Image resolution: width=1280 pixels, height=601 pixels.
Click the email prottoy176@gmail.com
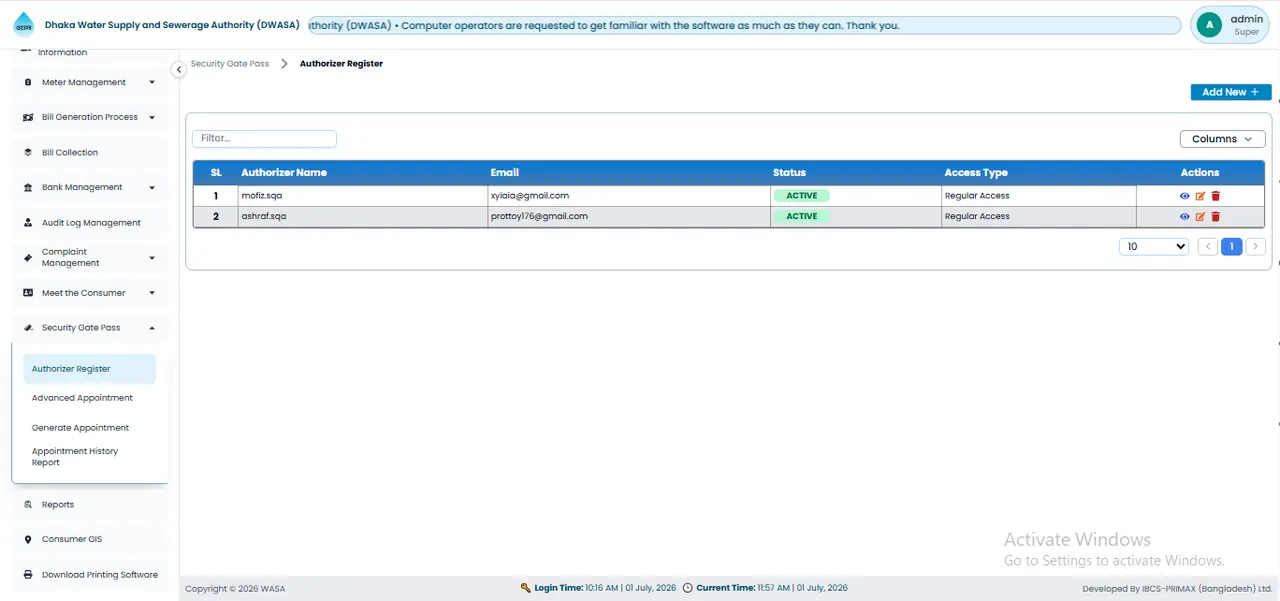point(539,216)
